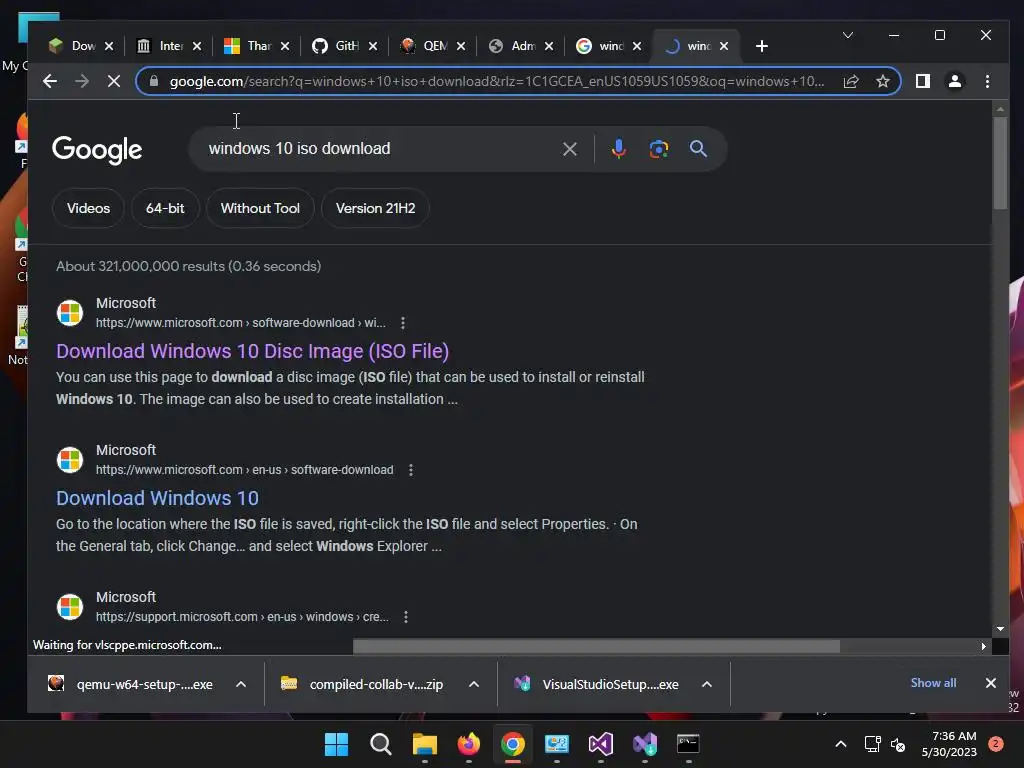Share this page icon in address bar

tap(851, 81)
